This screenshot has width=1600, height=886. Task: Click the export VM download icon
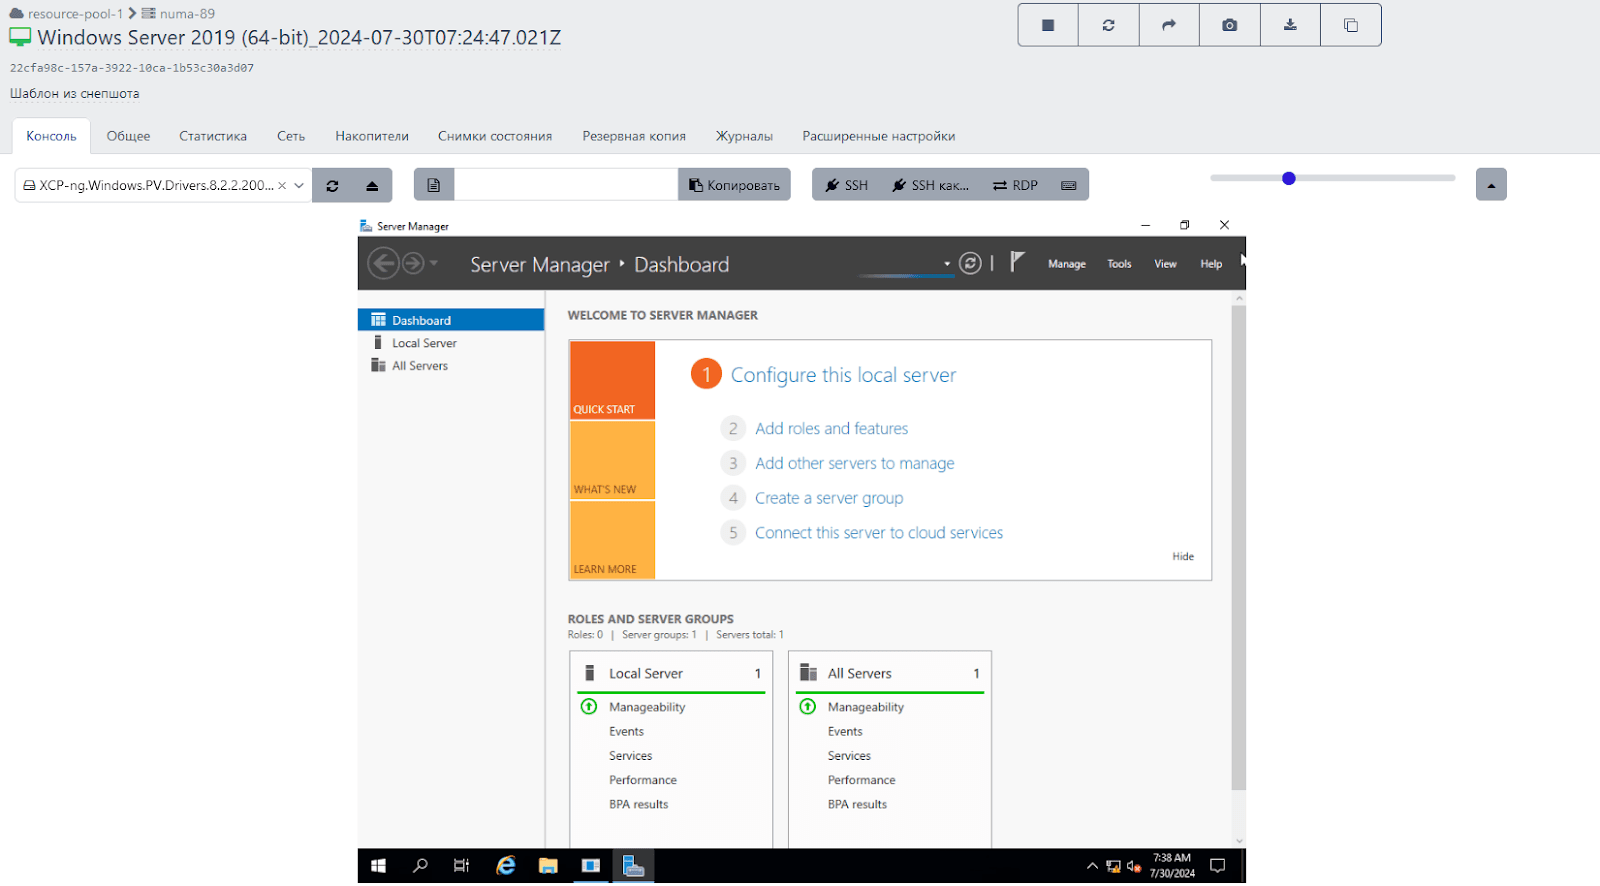coord(1290,25)
